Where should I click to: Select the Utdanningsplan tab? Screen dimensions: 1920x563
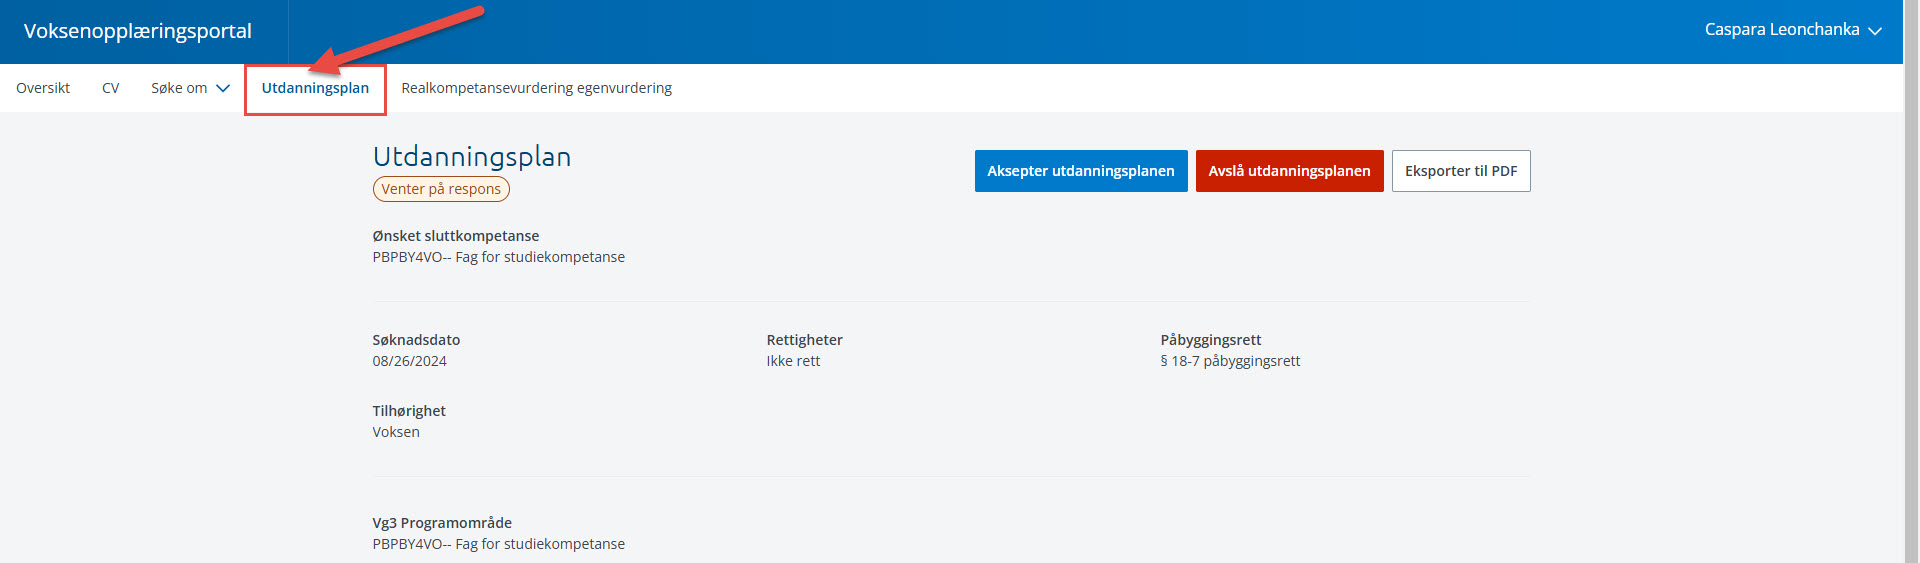pos(315,88)
